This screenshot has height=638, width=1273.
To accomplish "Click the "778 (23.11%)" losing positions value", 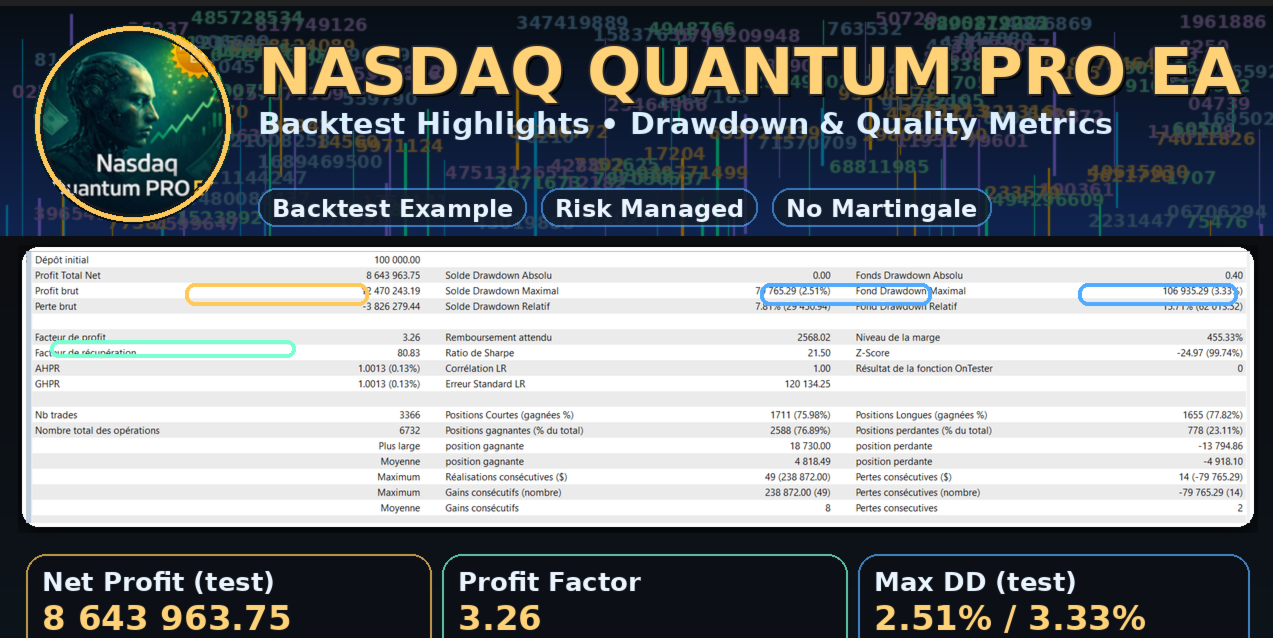I will pos(1216,431).
